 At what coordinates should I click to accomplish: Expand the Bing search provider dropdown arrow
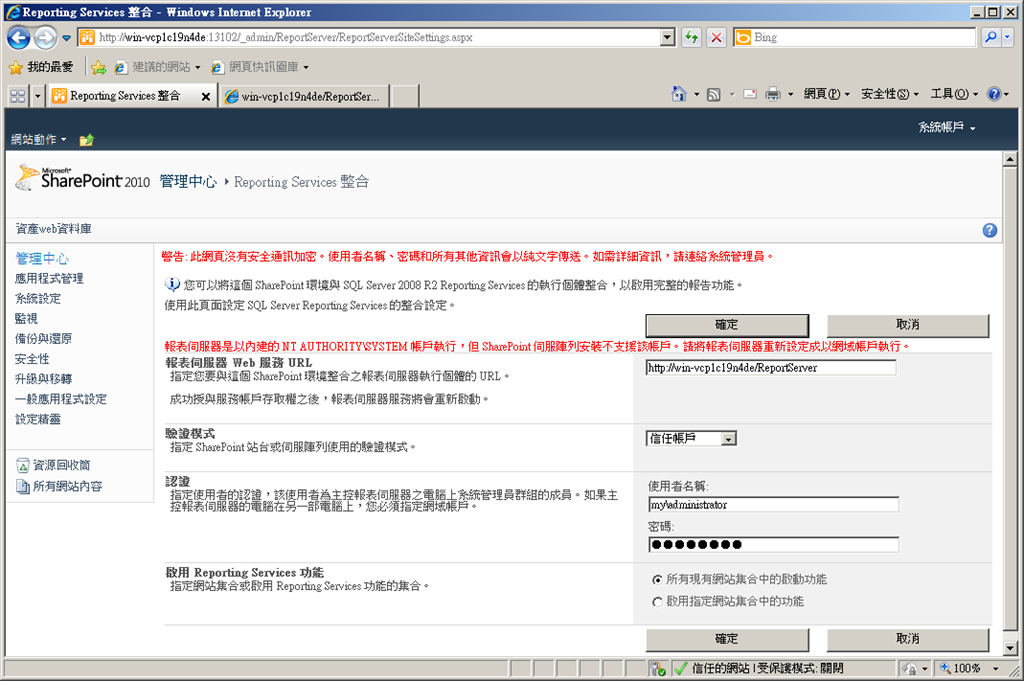1007,37
